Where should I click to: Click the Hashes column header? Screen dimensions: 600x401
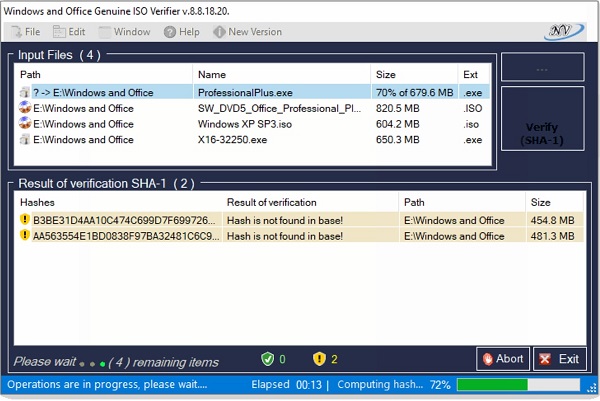(x=118, y=202)
